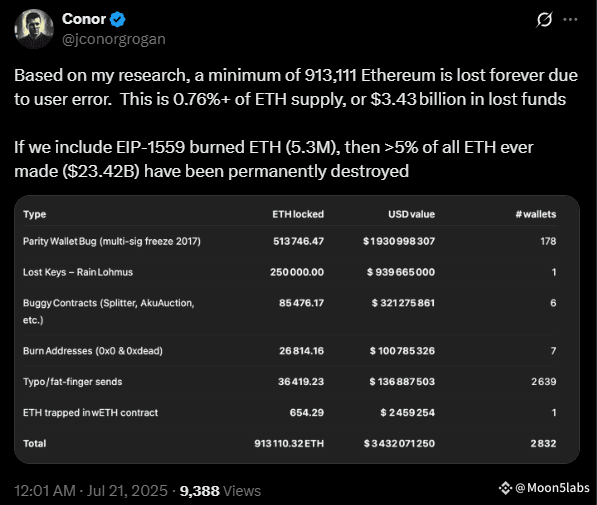Screen dimensions: 597x505
Task: Click the @Moon5labs watermark text
Action: pyautogui.click(x=552, y=488)
